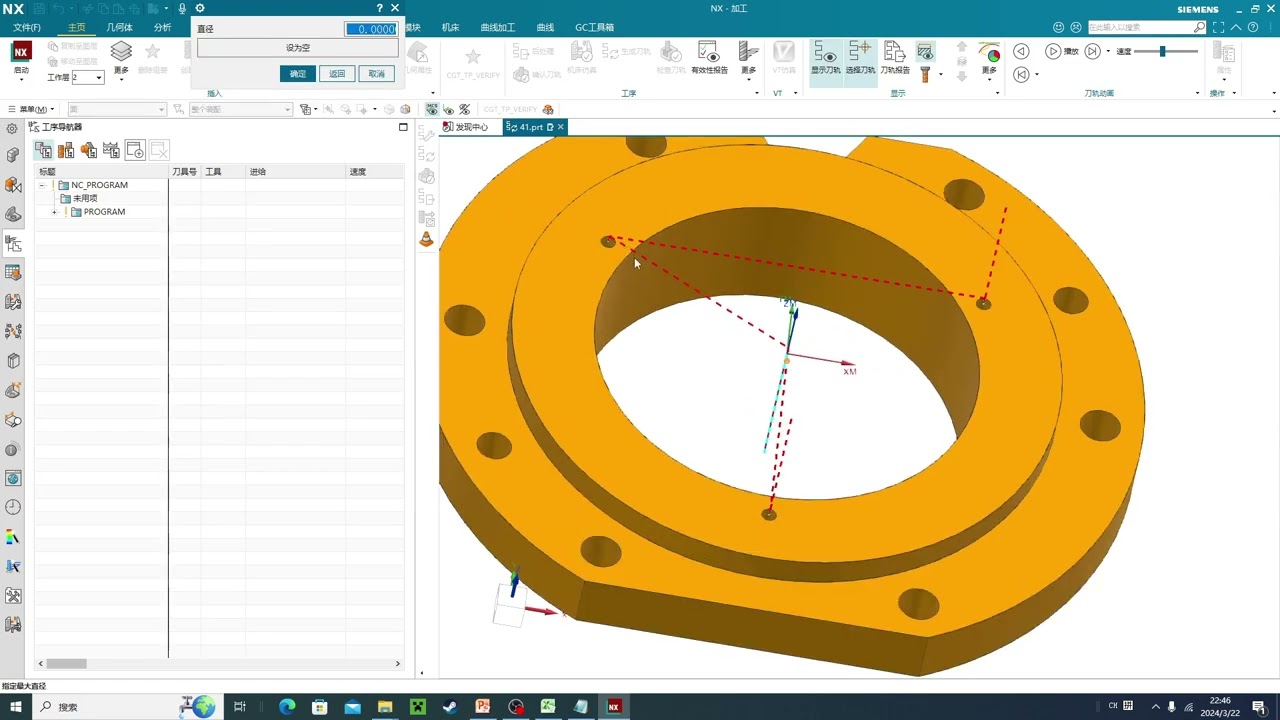Click 取消 in the 直径 dialog
The width and height of the screenshot is (1280, 720).
click(376, 73)
